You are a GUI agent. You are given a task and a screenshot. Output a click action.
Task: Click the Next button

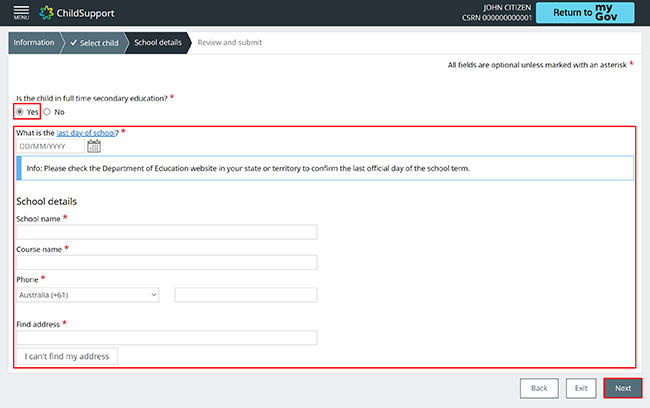pos(623,388)
